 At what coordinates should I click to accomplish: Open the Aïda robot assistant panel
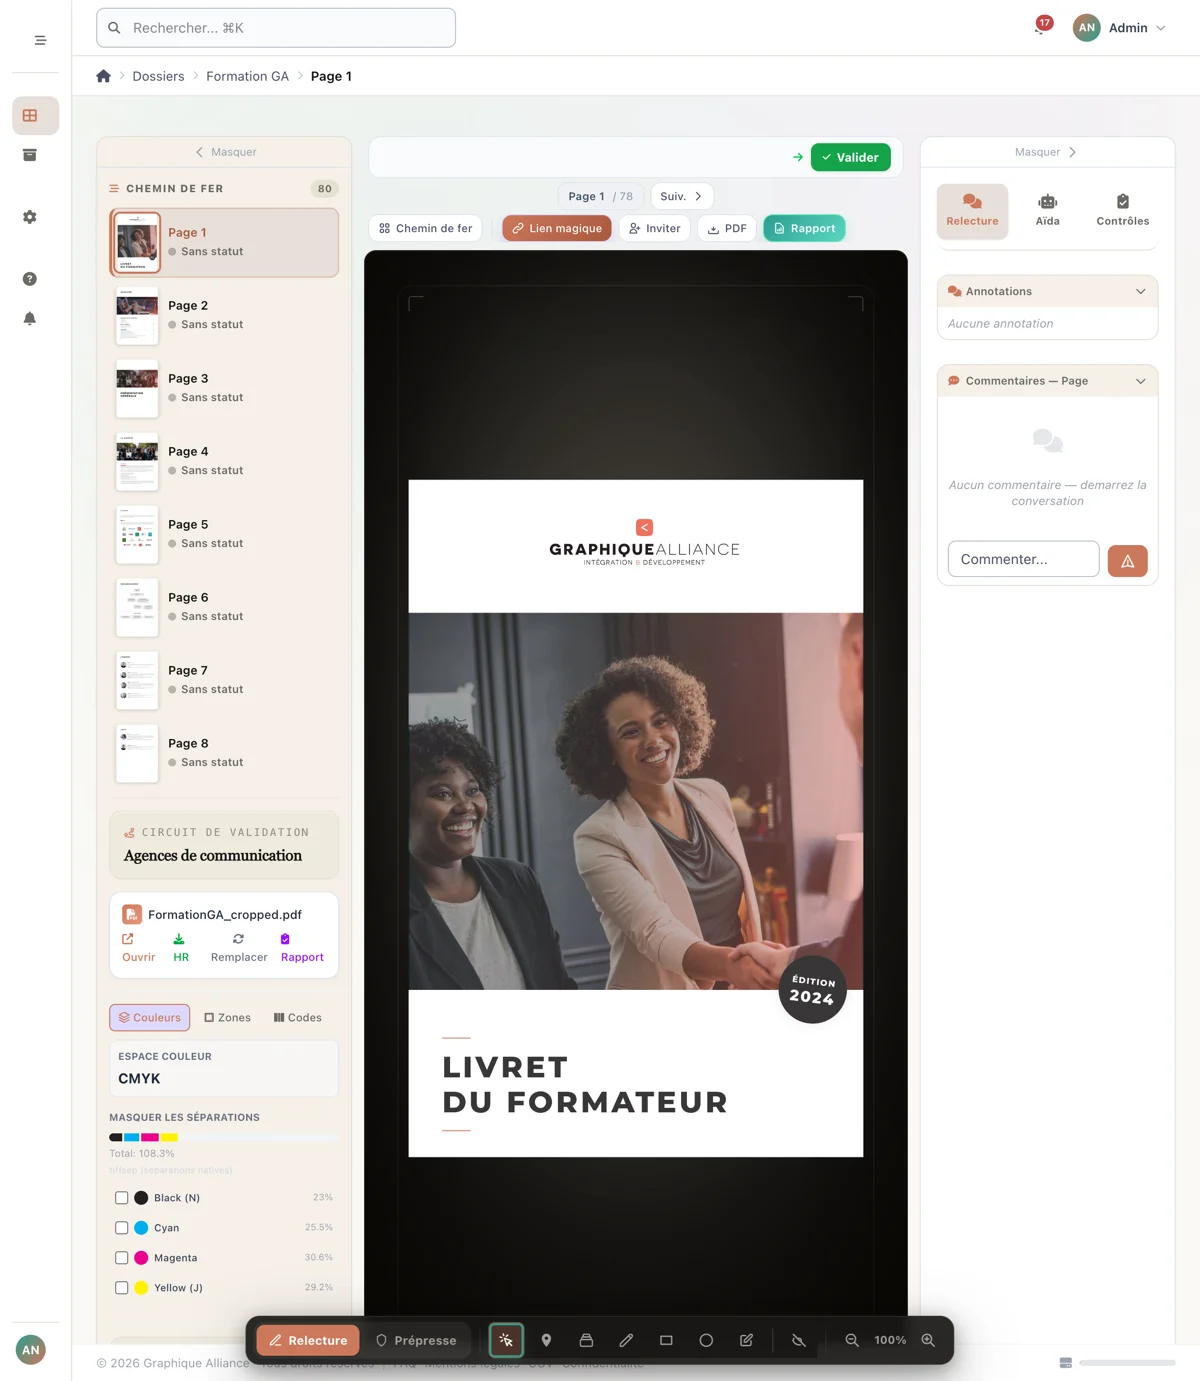(1047, 210)
